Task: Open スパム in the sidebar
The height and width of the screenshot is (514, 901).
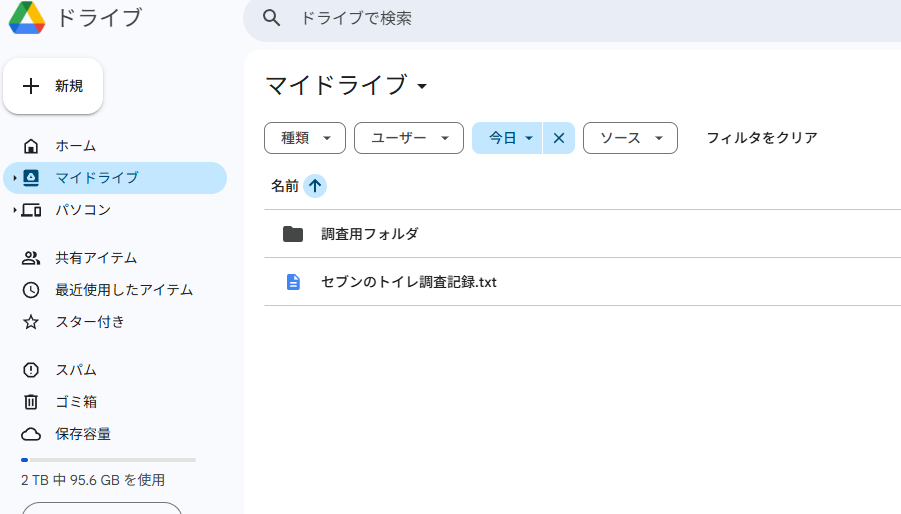Action: 76,370
